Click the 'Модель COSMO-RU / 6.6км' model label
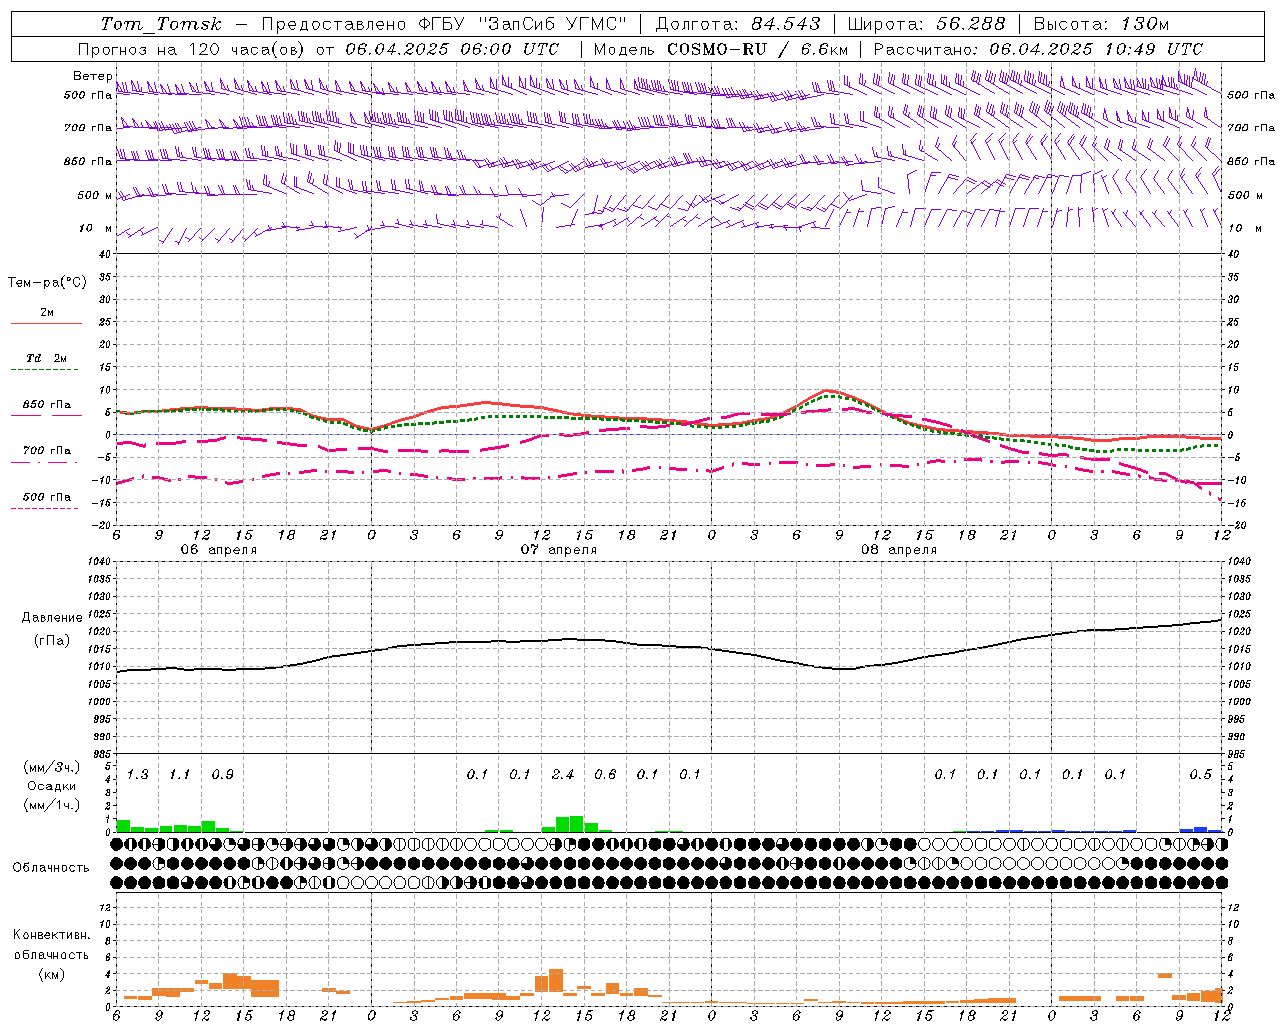The image size is (1280, 1024). (x=720, y=49)
